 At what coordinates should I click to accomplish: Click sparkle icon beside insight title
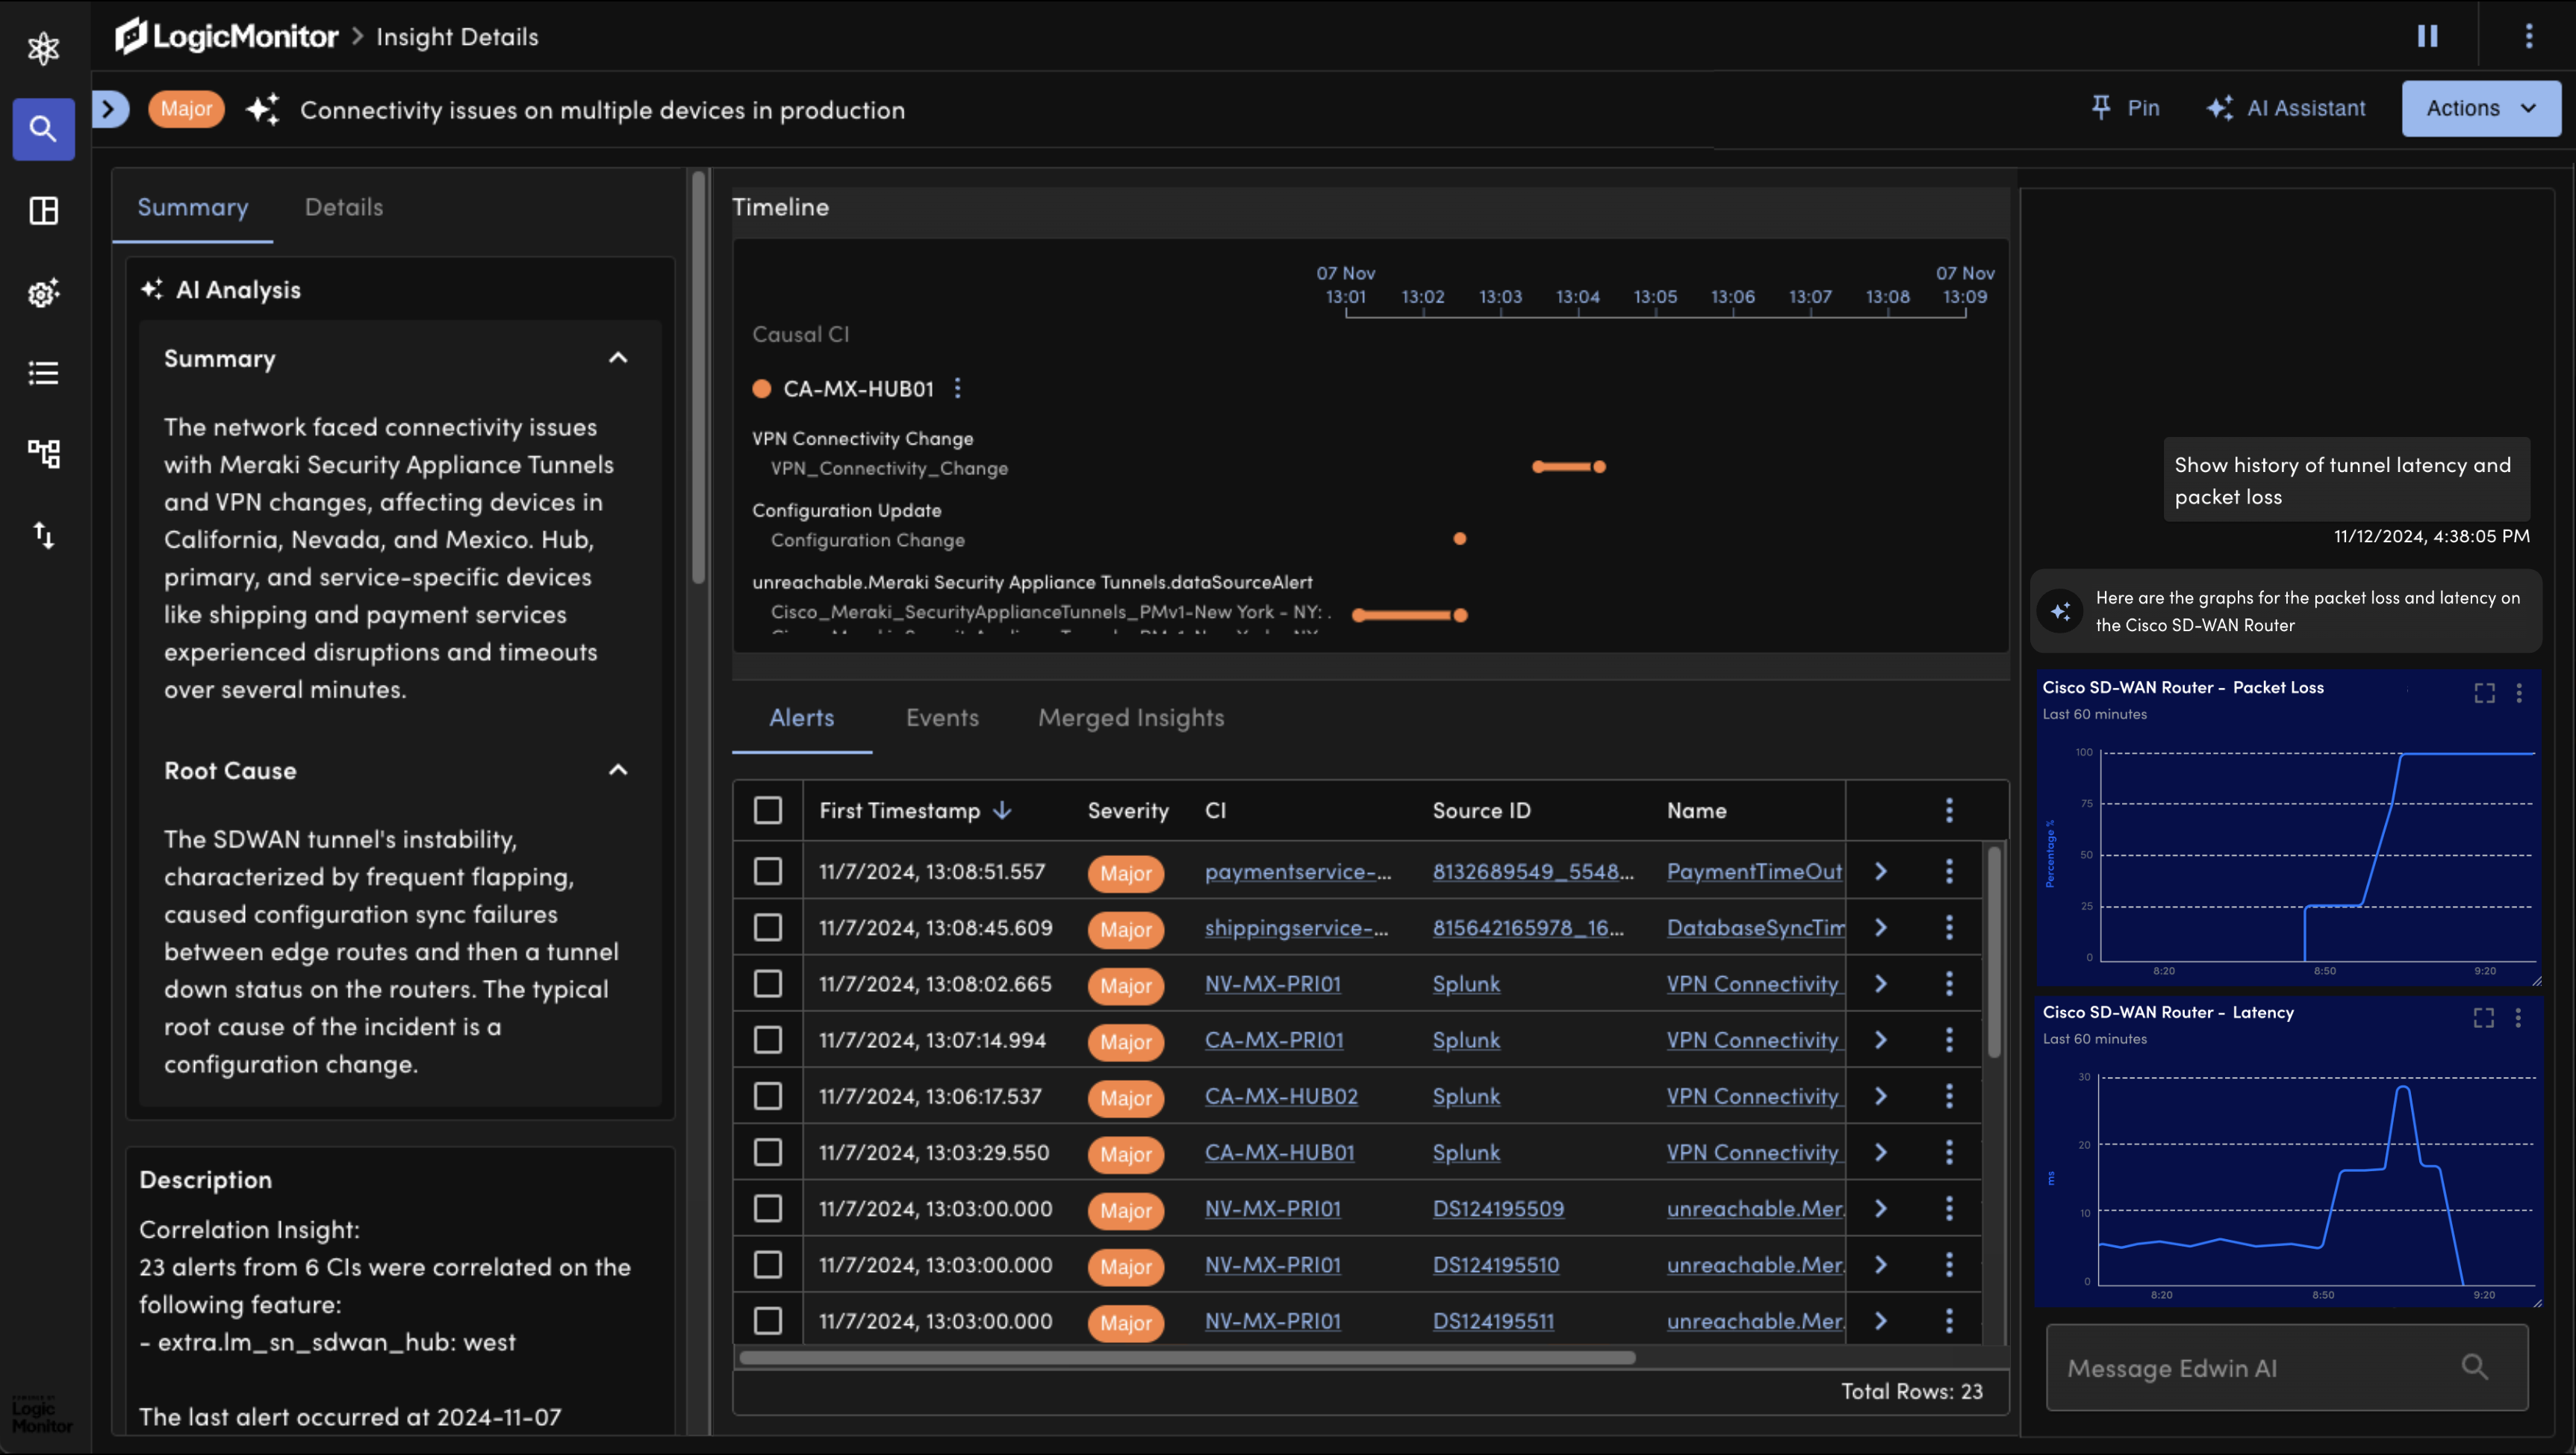263,109
